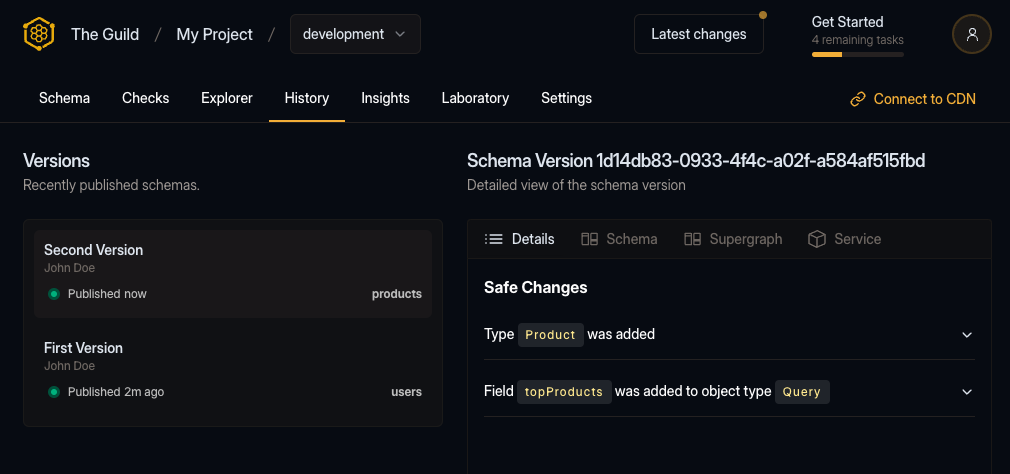1010x474 pixels.
Task: Open the development target dropdown
Action: click(x=355, y=34)
